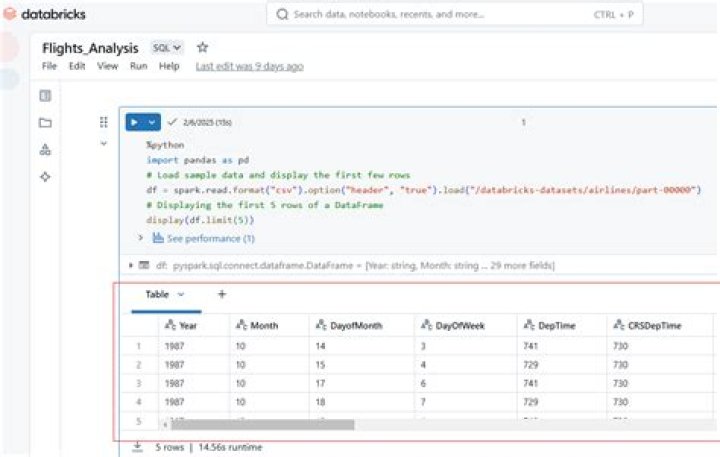The height and width of the screenshot is (457, 720).
Task: Expand See performance section arrow
Action: (x=141, y=238)
